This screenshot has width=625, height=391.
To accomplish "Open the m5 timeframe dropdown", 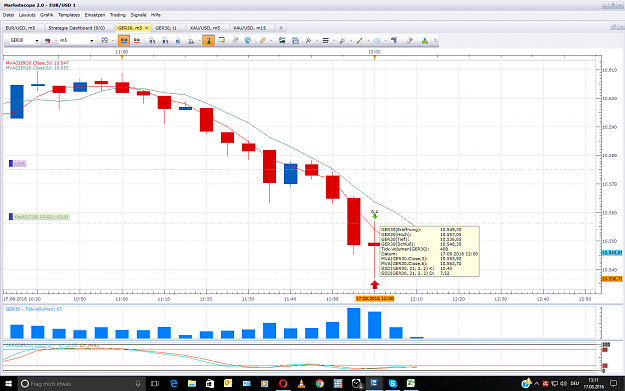I will tap(92, 41).
